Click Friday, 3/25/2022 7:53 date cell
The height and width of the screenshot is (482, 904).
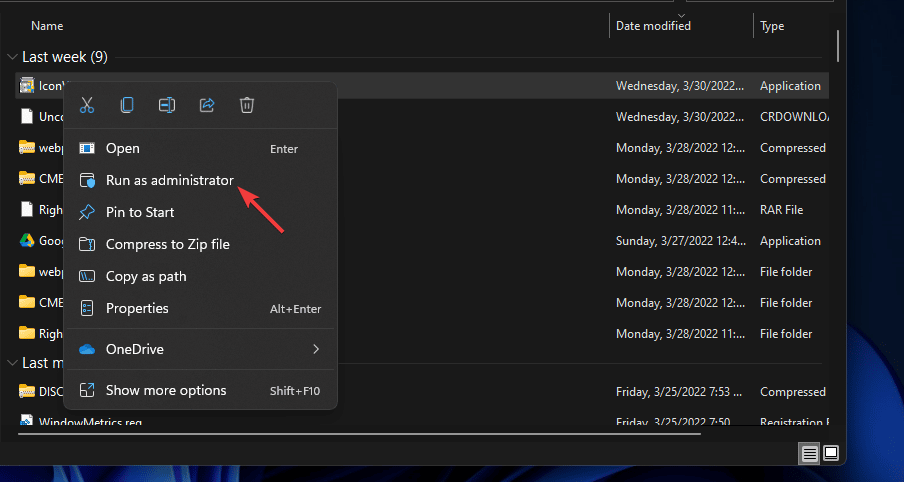(x=681, y=392)
